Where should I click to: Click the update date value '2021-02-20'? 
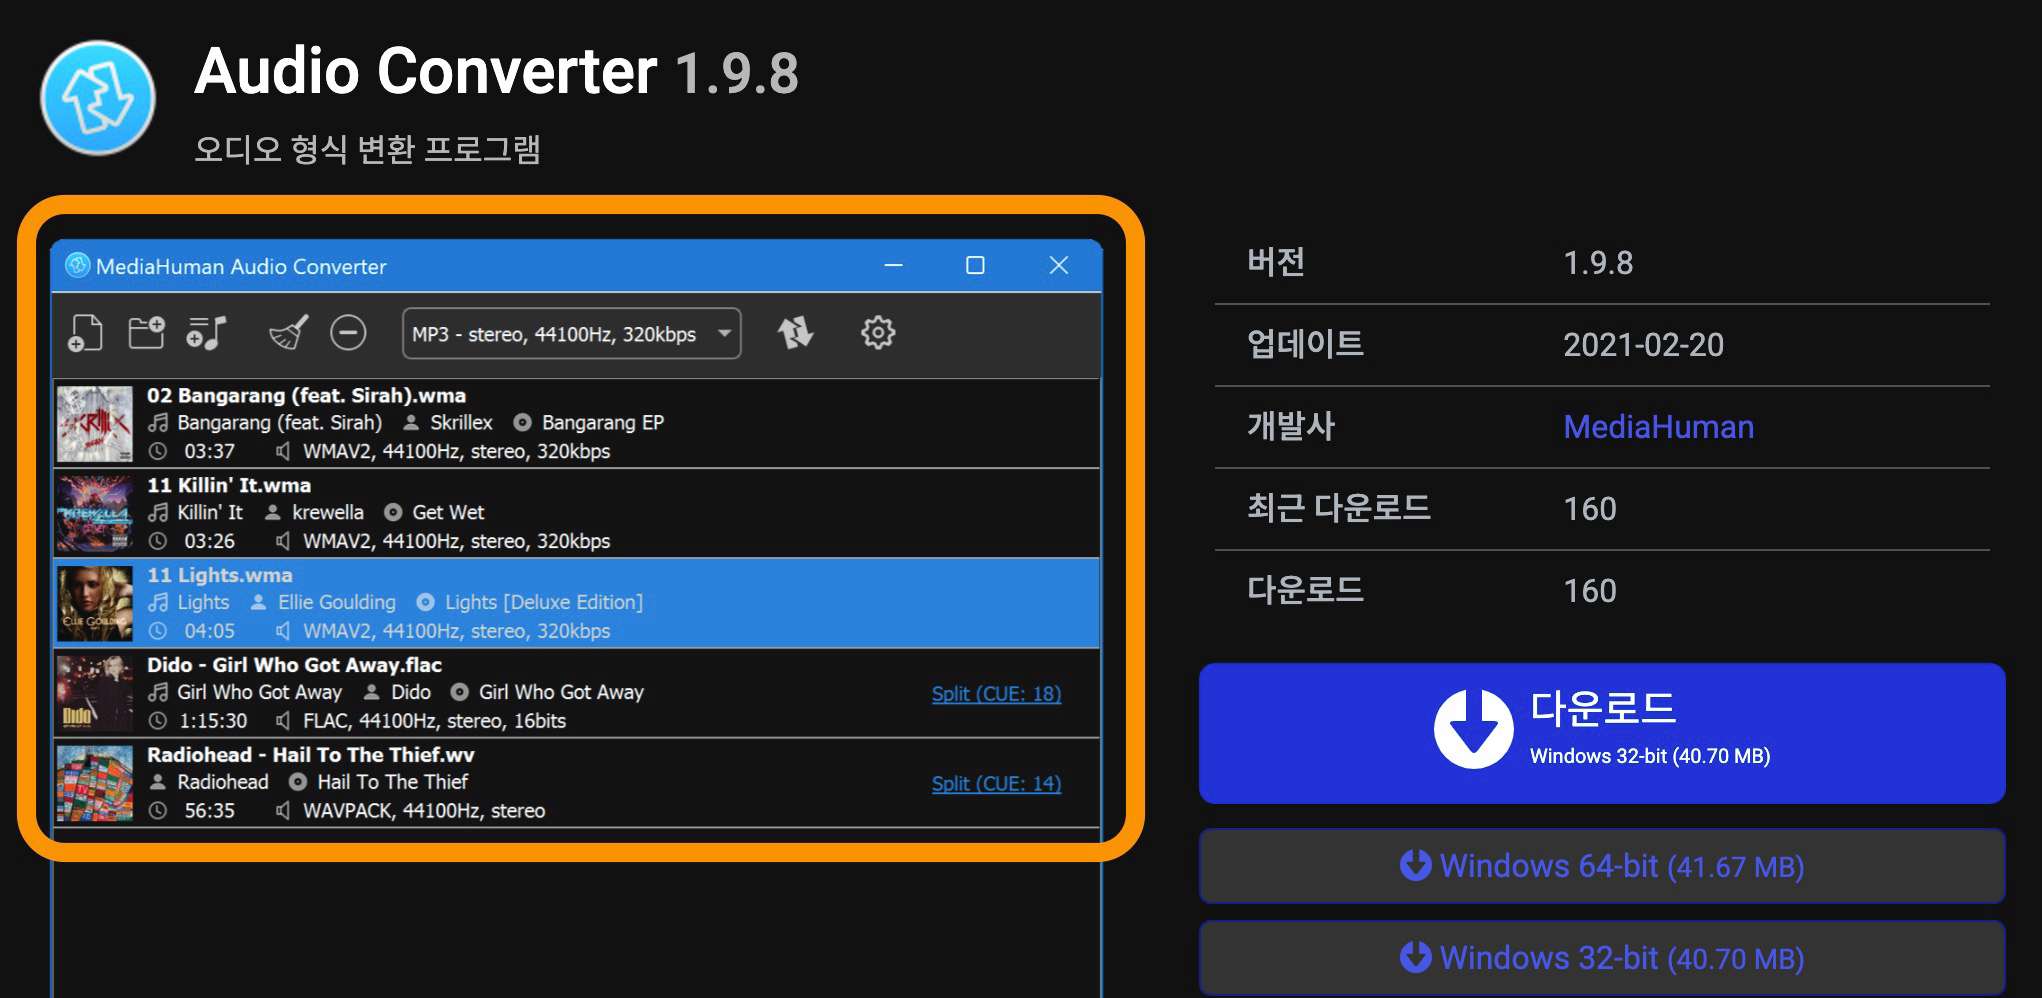[1643, 345]
